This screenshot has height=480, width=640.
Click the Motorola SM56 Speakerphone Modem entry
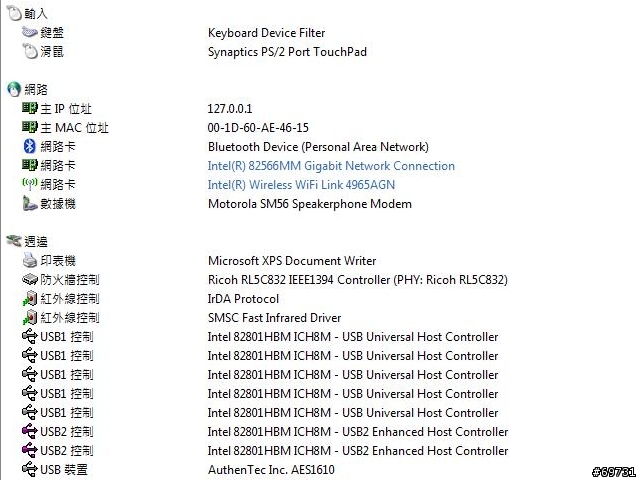[x=310, y=204]
